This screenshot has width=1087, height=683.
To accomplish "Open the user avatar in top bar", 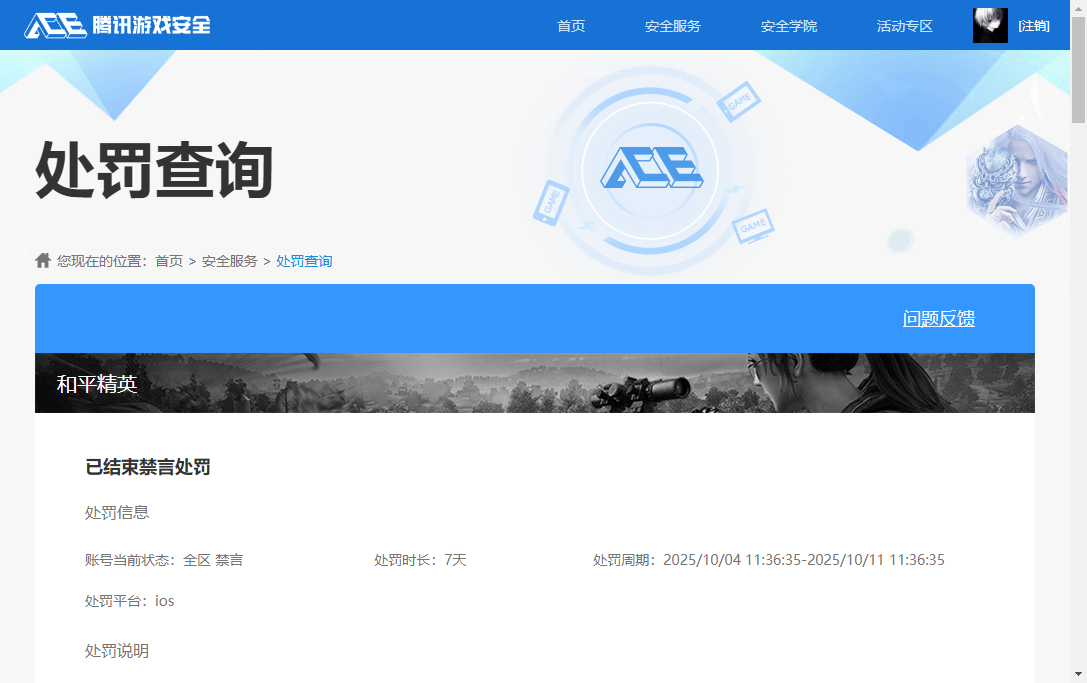I will (x=990, y=24).
